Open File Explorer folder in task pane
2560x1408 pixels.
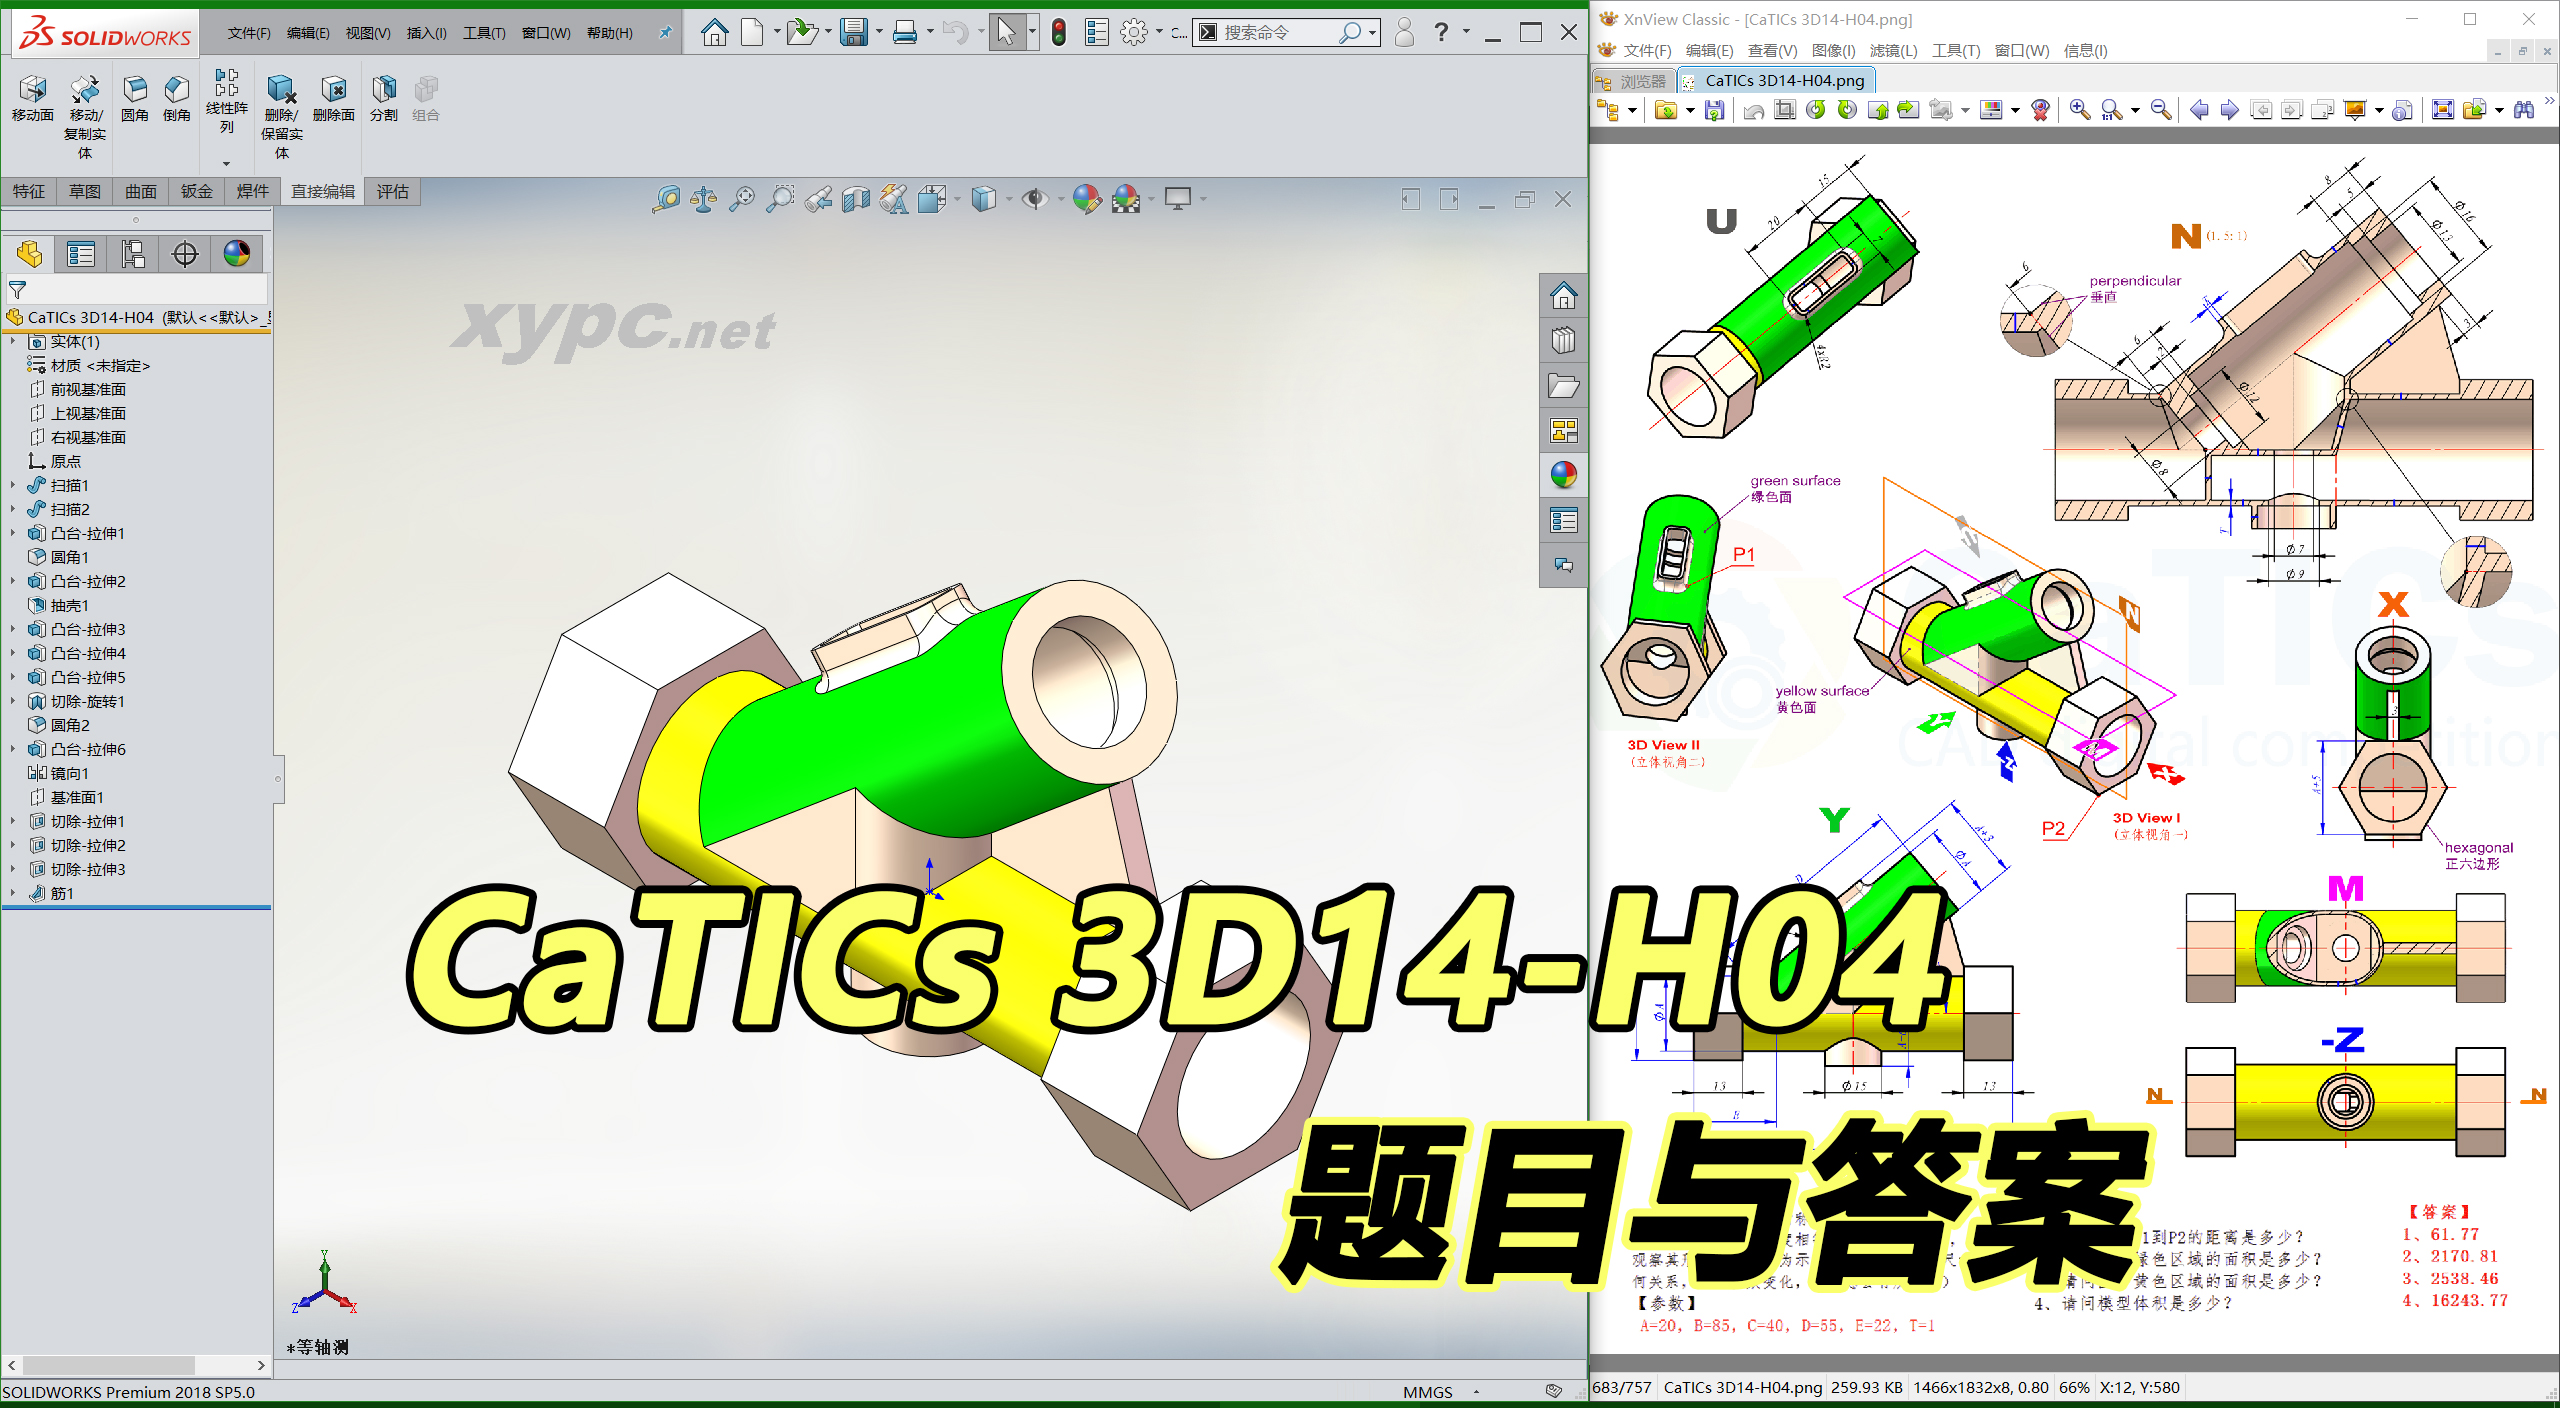click(x=1564, y=386)
